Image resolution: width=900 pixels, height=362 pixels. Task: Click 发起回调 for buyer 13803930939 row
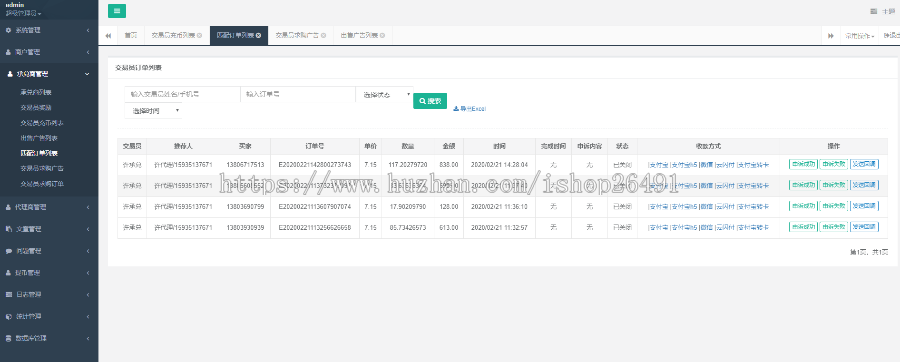[x=864, y=227]
